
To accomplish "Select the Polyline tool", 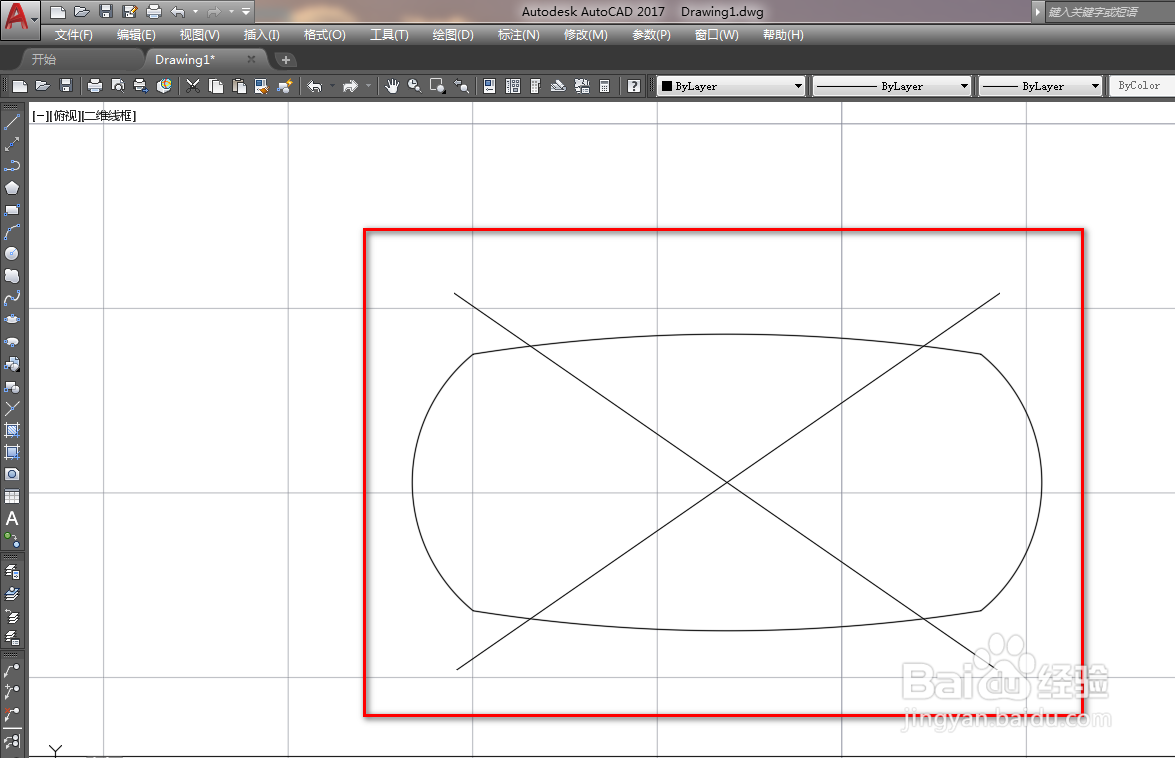I will tap(12, 166).
